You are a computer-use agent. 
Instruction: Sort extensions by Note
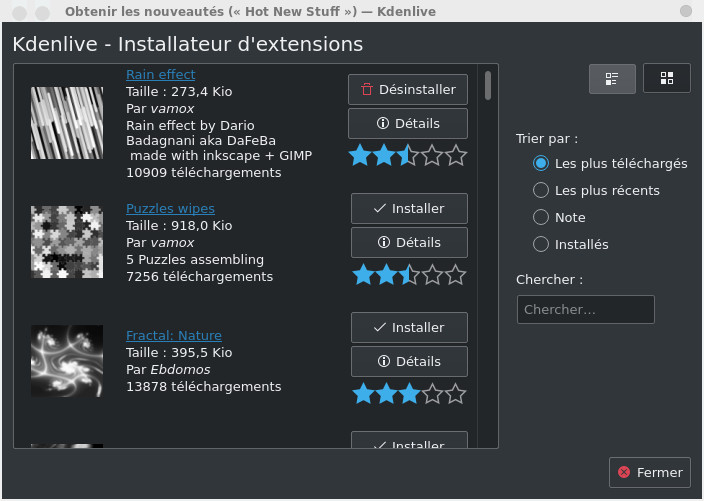559,217
